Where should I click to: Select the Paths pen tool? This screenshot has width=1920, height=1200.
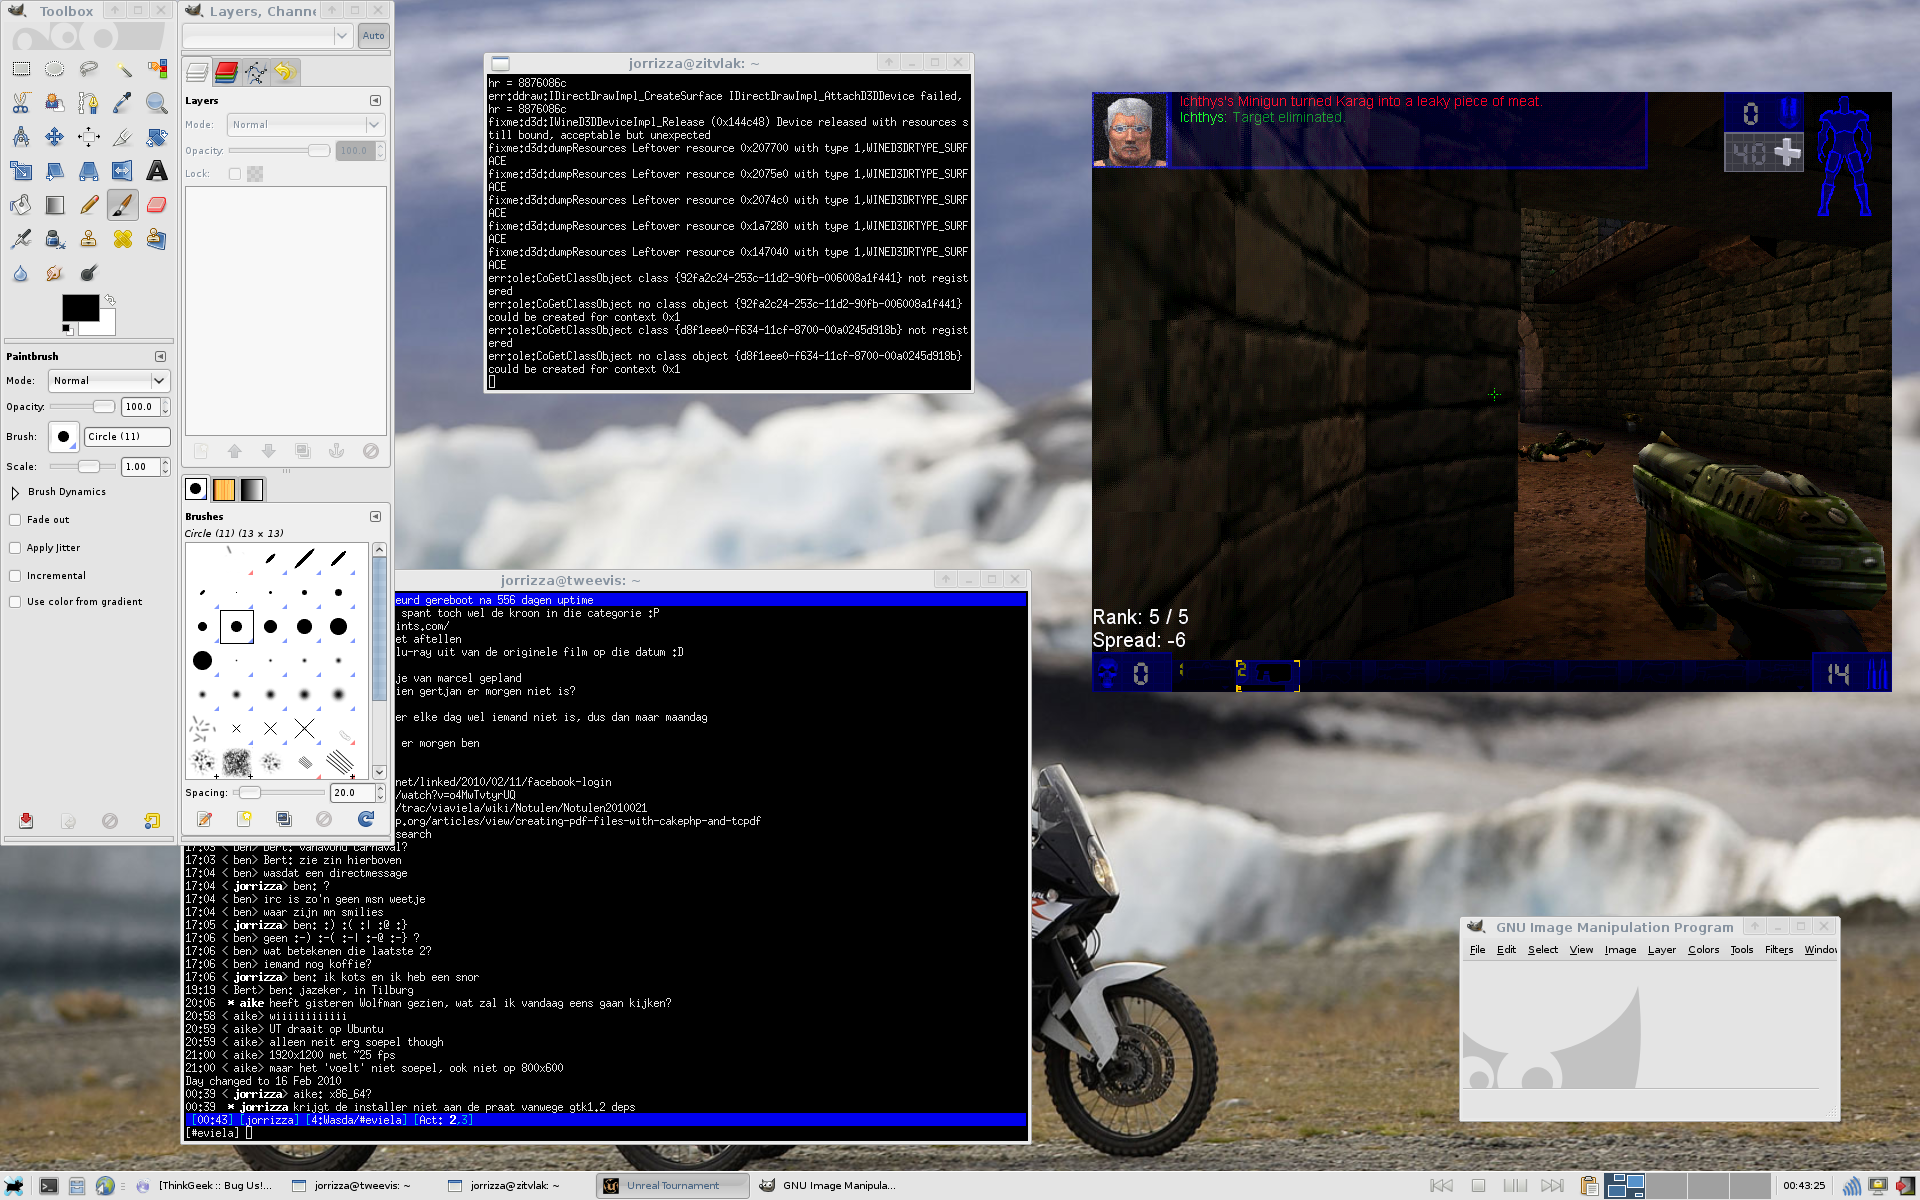tap(89, 103)
